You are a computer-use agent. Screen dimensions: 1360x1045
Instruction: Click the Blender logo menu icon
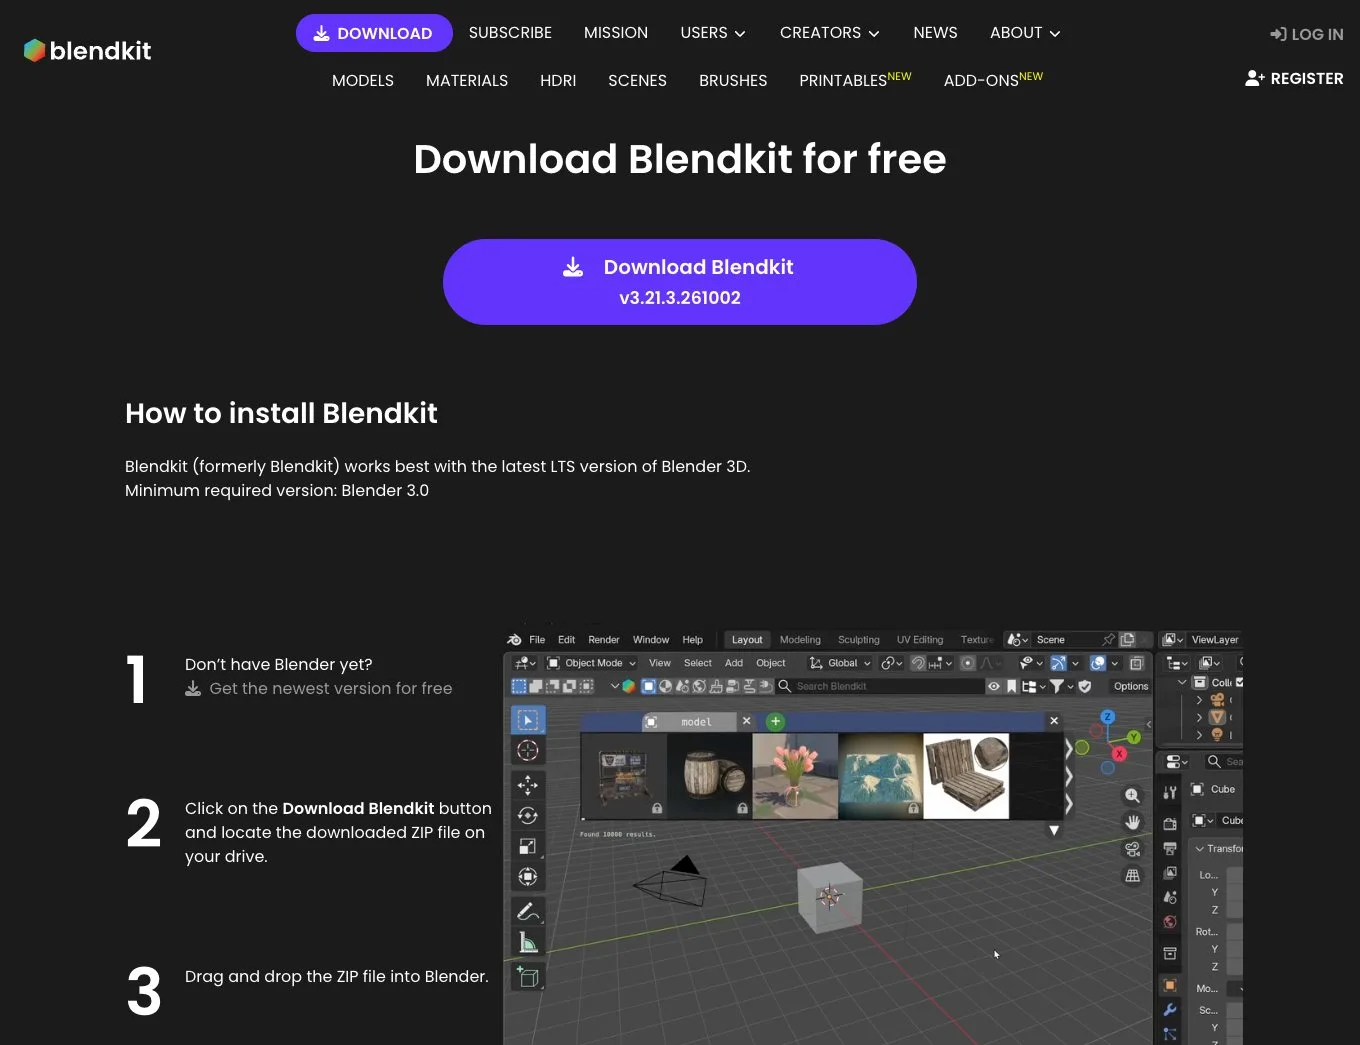[514, 639]
